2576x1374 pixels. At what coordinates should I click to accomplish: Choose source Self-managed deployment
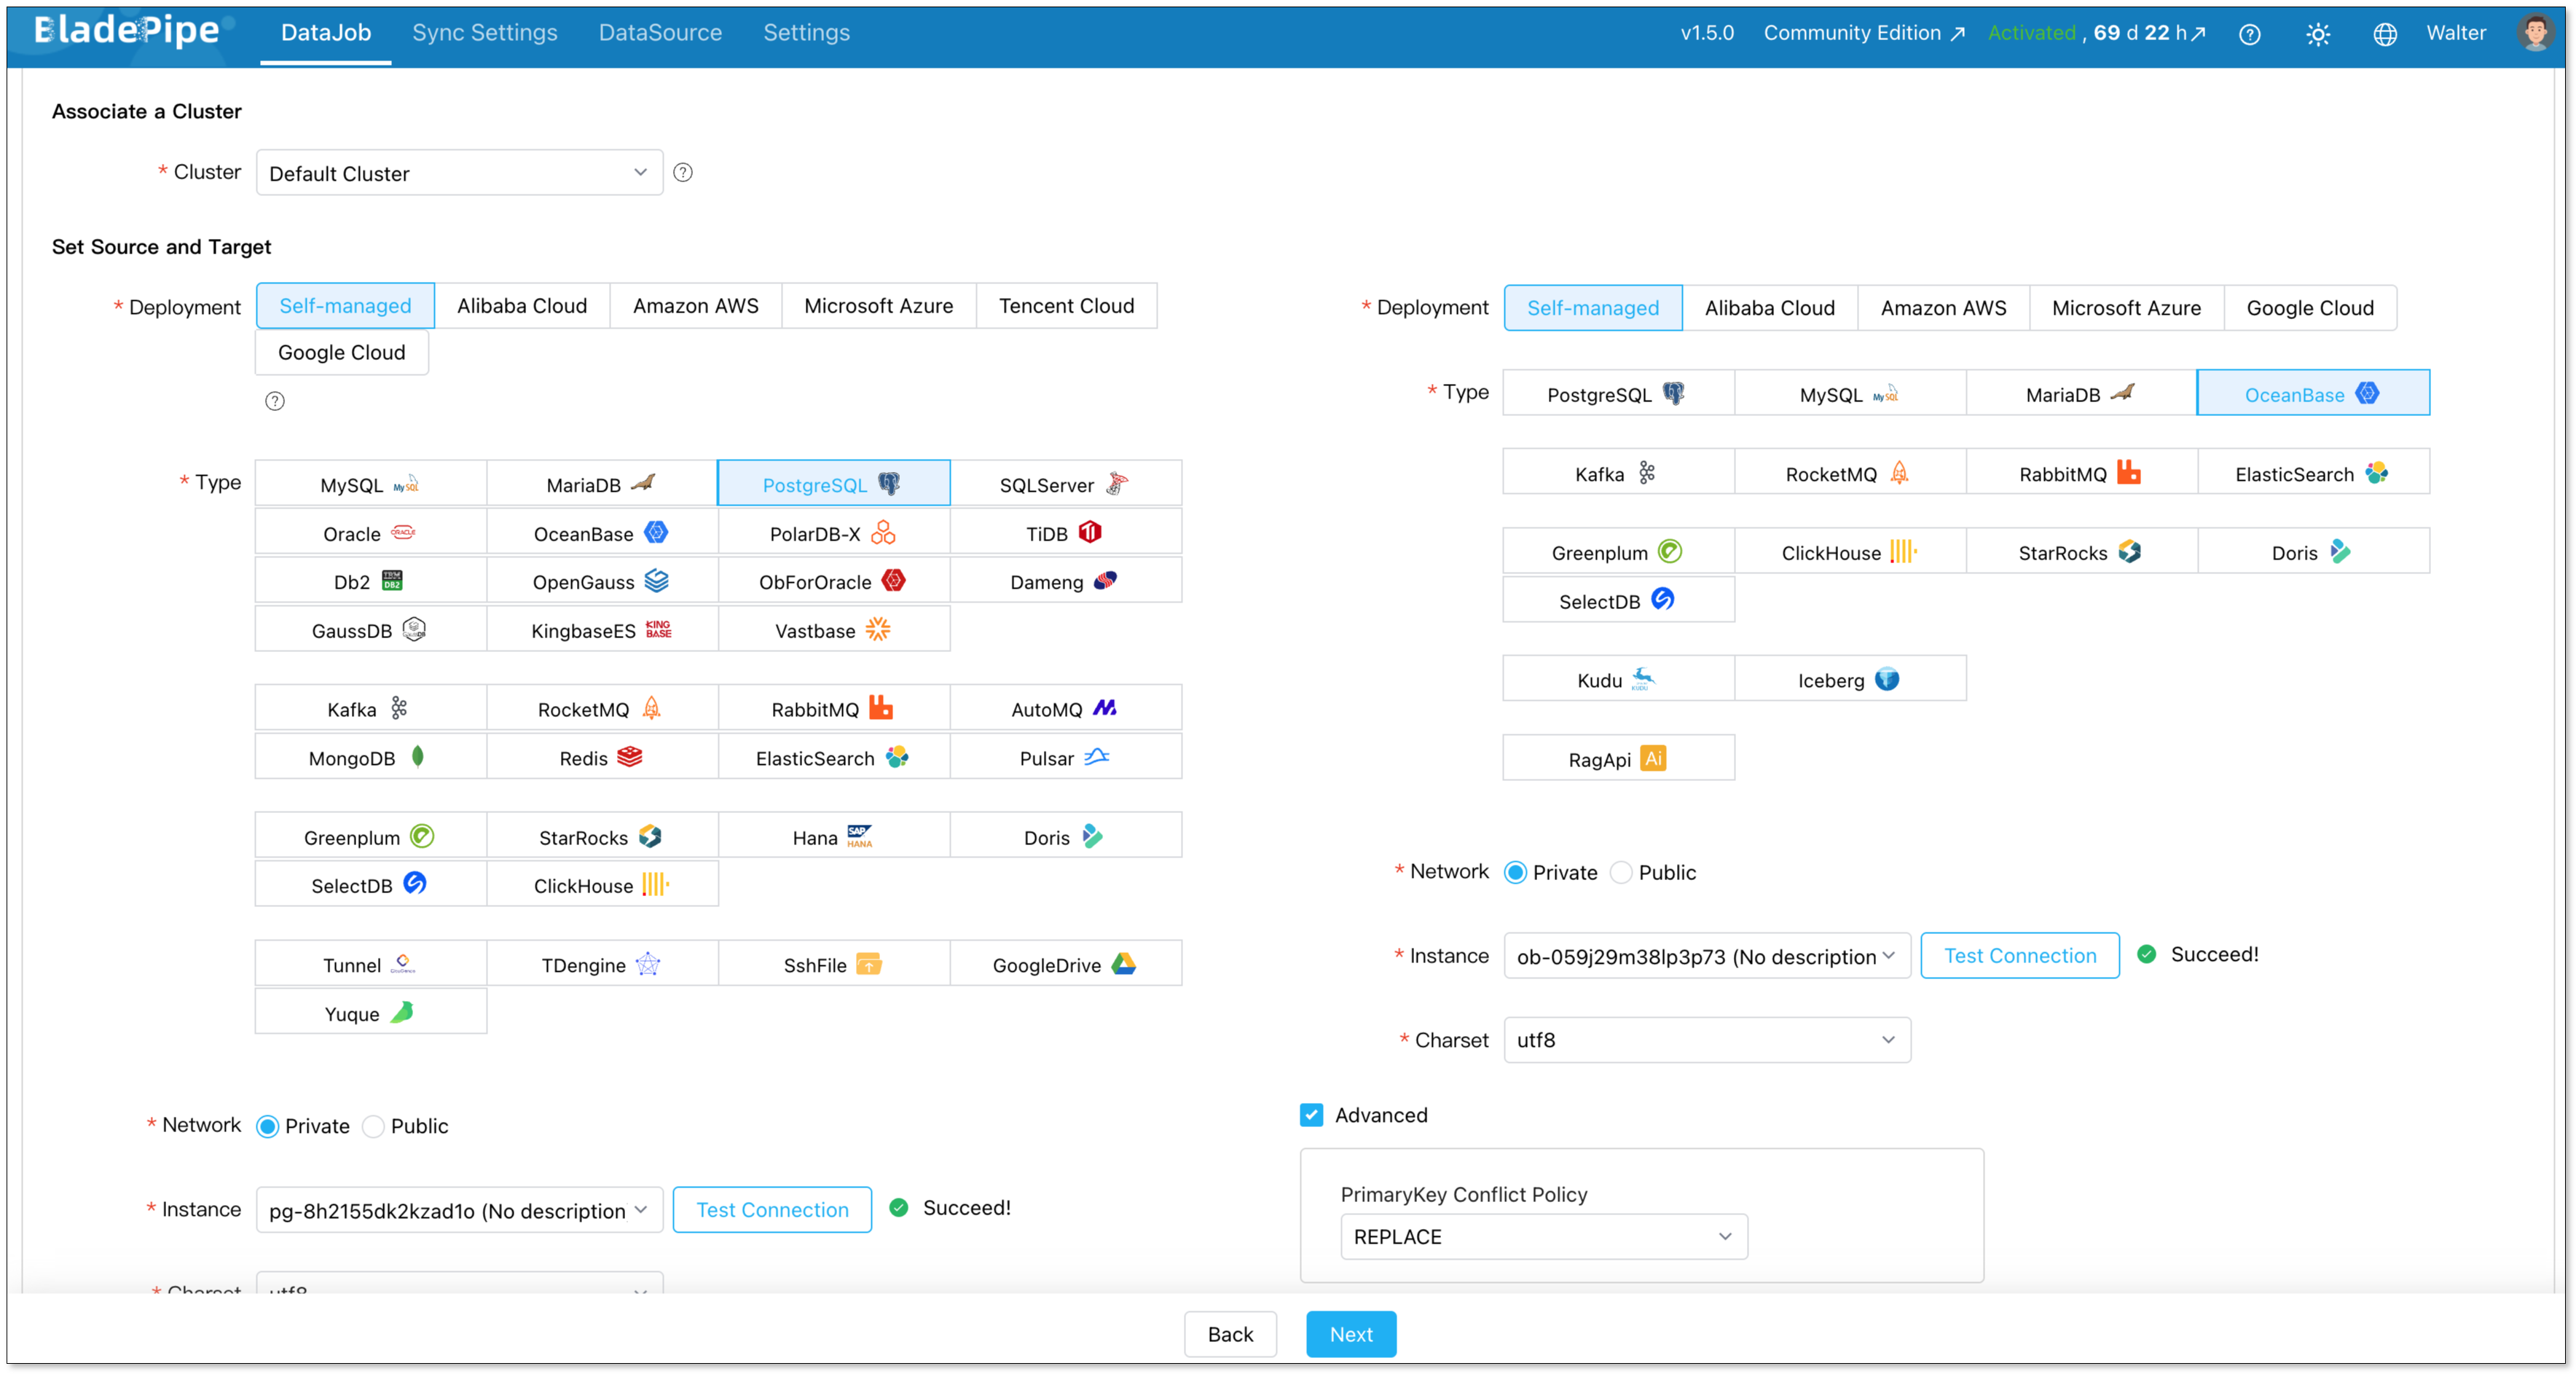point(345,305)
